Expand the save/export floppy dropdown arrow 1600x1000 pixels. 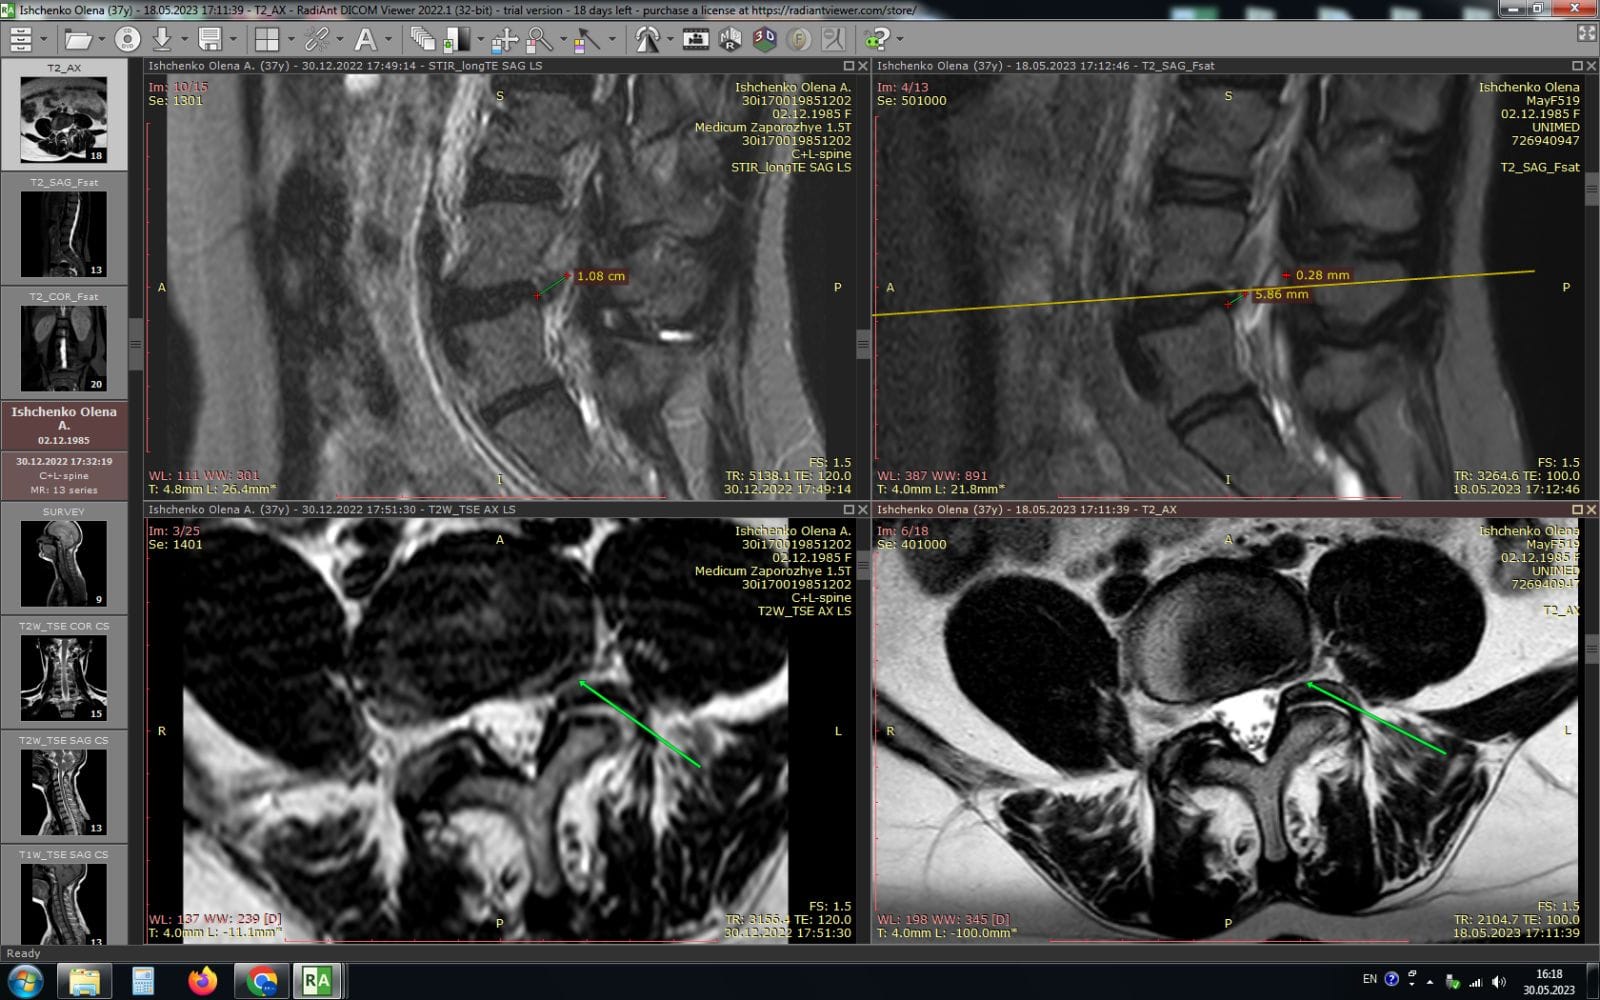(x=233, y=40)
